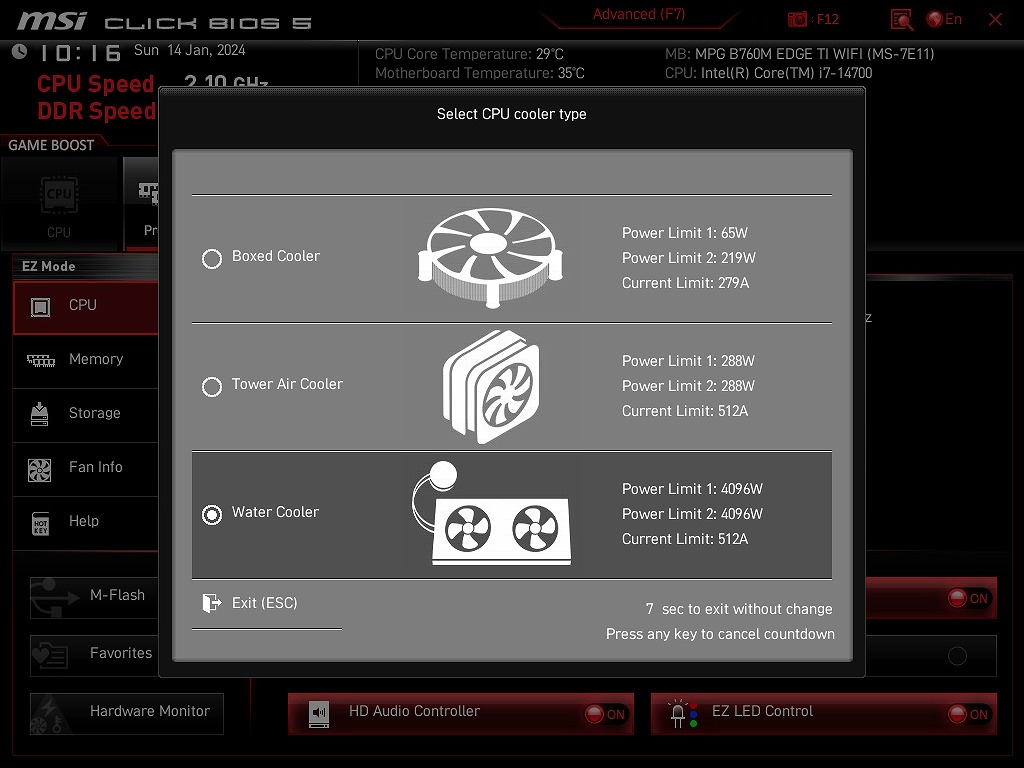This screenshot has width=1024, height=768.
Task: Select the Tower Air Cooler radio button
Action: tap(212, 387)
